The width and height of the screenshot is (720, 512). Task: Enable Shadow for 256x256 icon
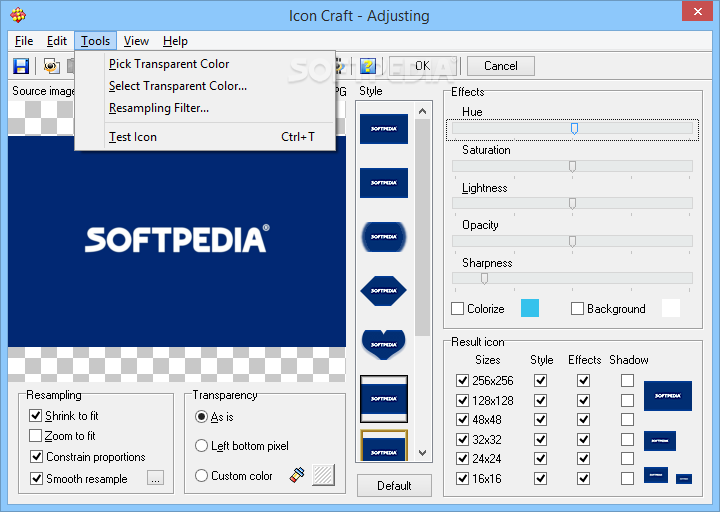click(x=627, y=380)
